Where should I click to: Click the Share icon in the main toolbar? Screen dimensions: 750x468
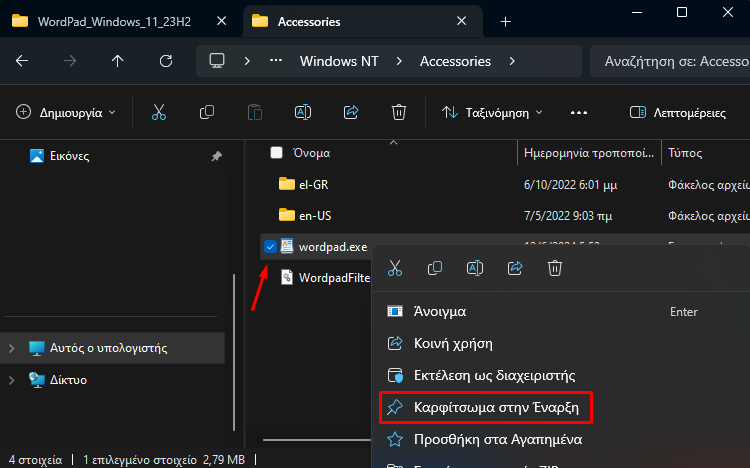point(351,112)
